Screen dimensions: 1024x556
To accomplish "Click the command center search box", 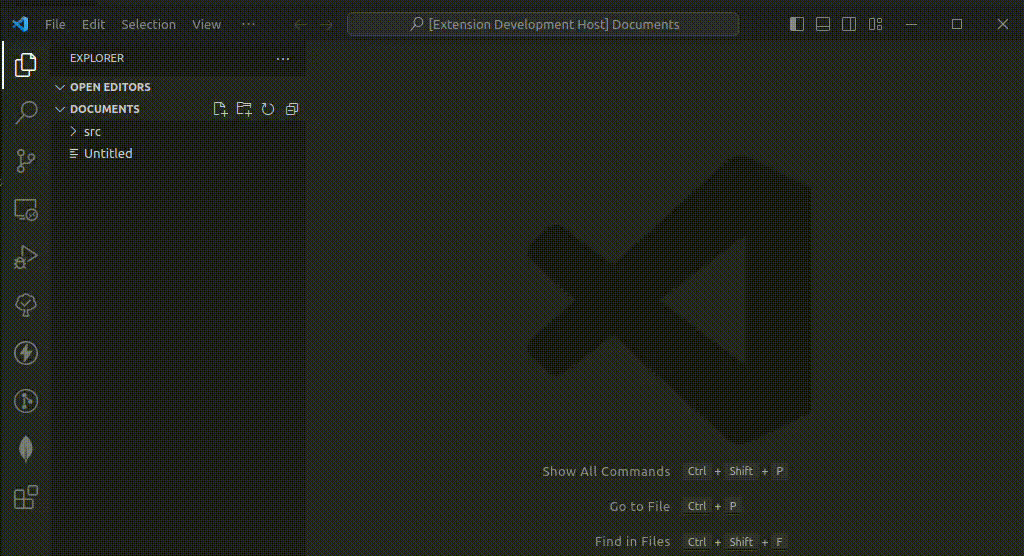I will pos(543,24).
